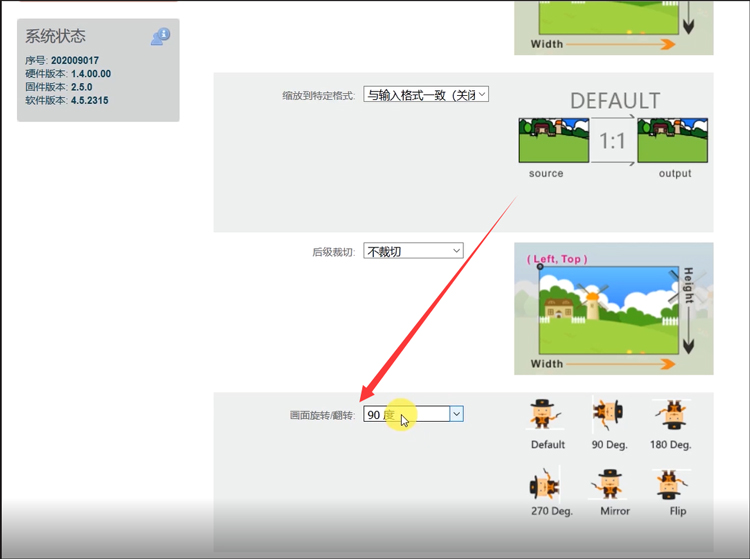This screenshot has width=750, height=559.
Task: Click the Flip orientation icon
Action: (x=677, y=485)
